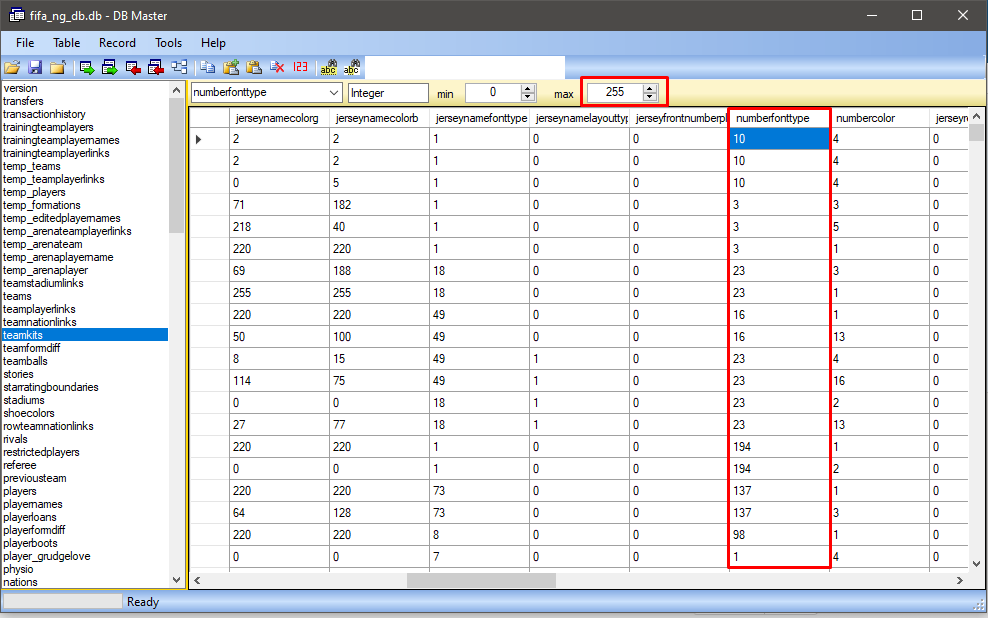This screenshot has width=988, height=618.
Task: Click the jerseynamecolorg cell showing 218
Action: pyautogui.click(x=279, y=227)
